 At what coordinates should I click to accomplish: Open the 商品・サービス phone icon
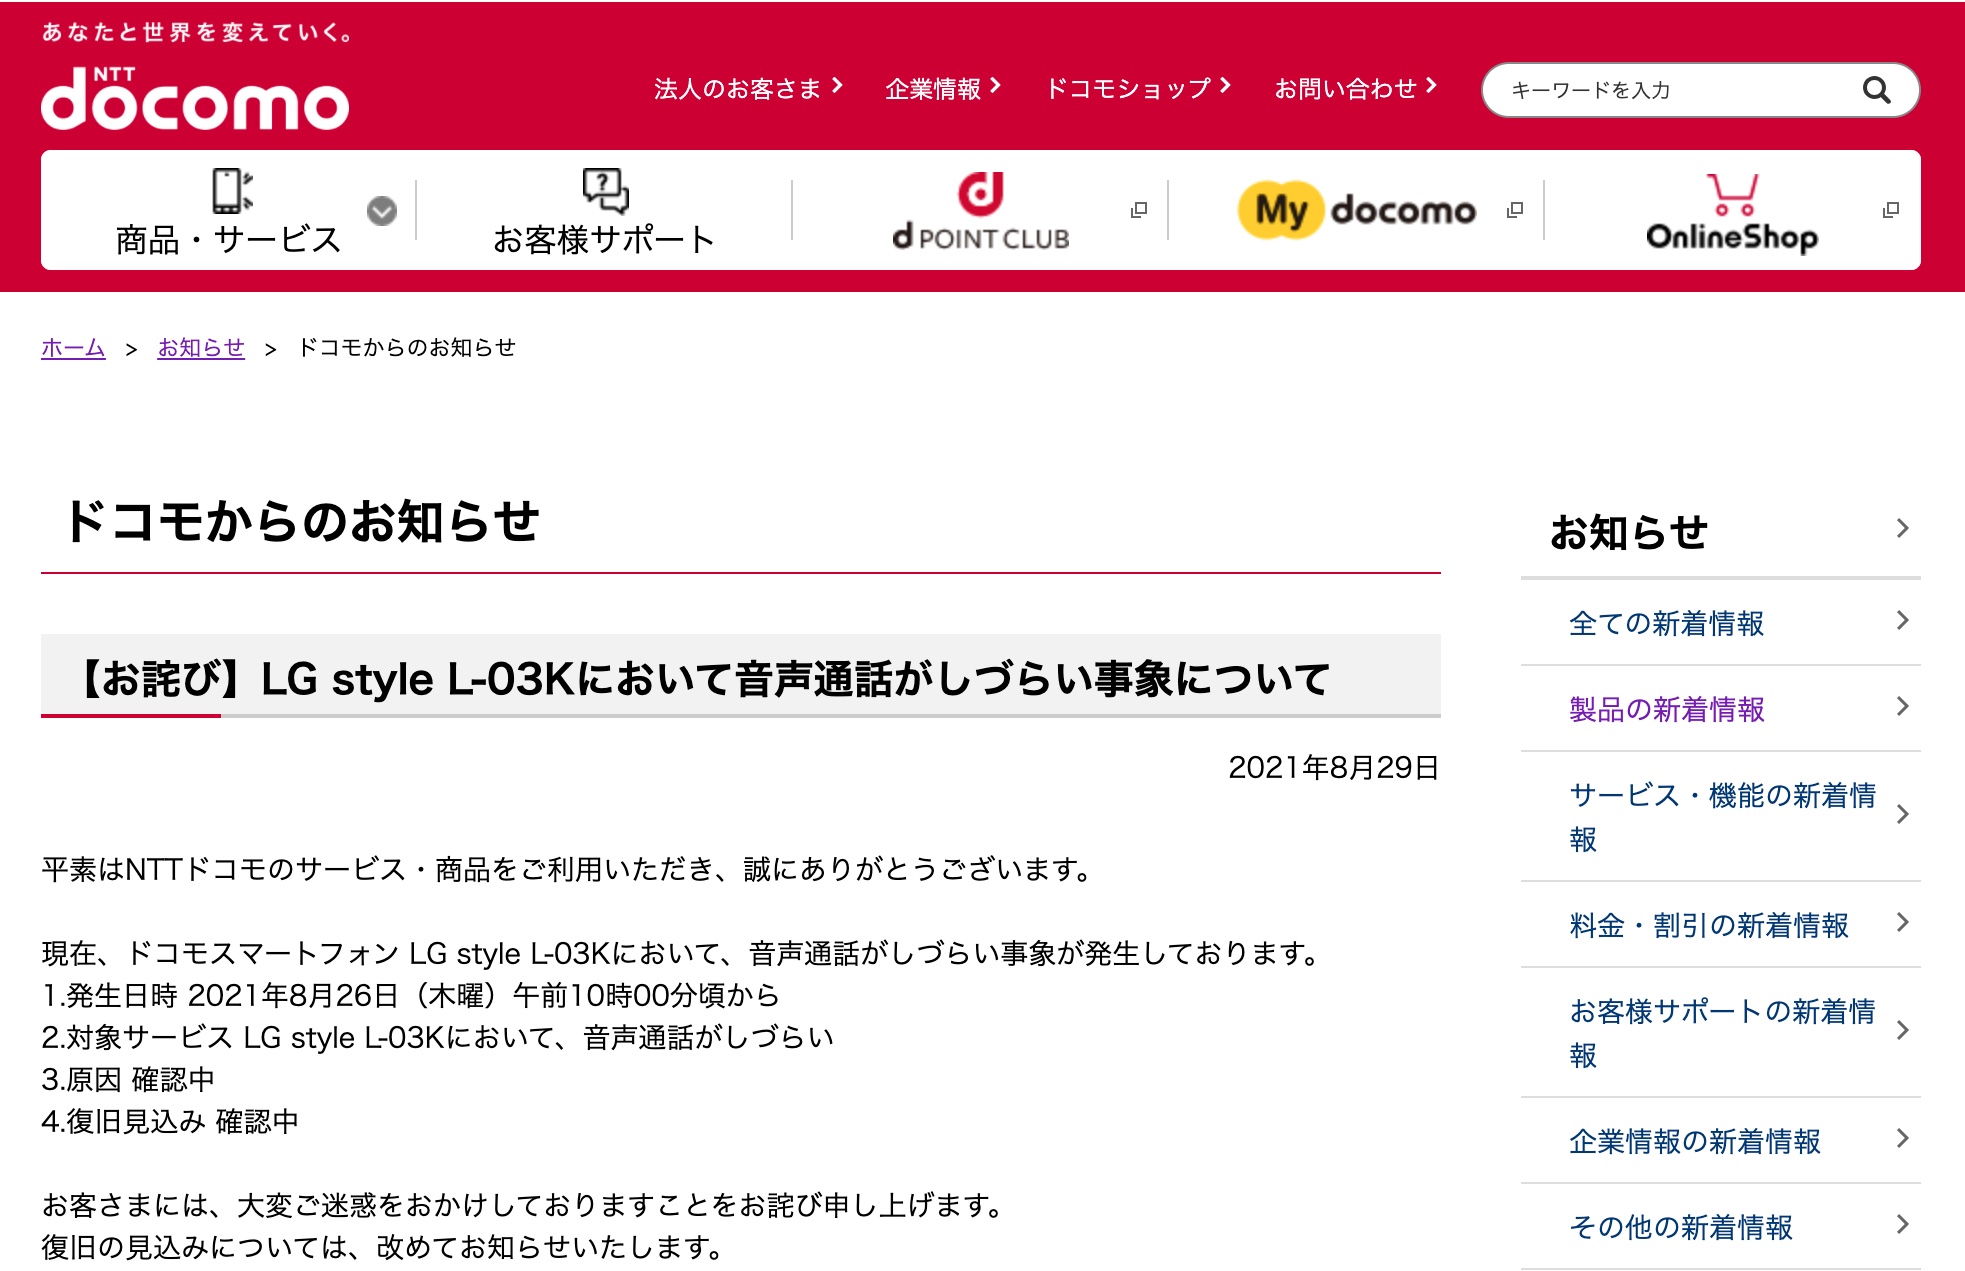point(232,190)
